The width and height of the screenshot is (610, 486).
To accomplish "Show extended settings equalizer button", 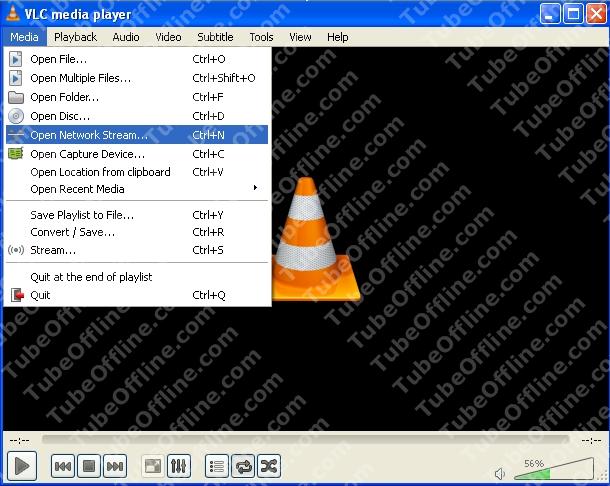I will pos(179,466).
